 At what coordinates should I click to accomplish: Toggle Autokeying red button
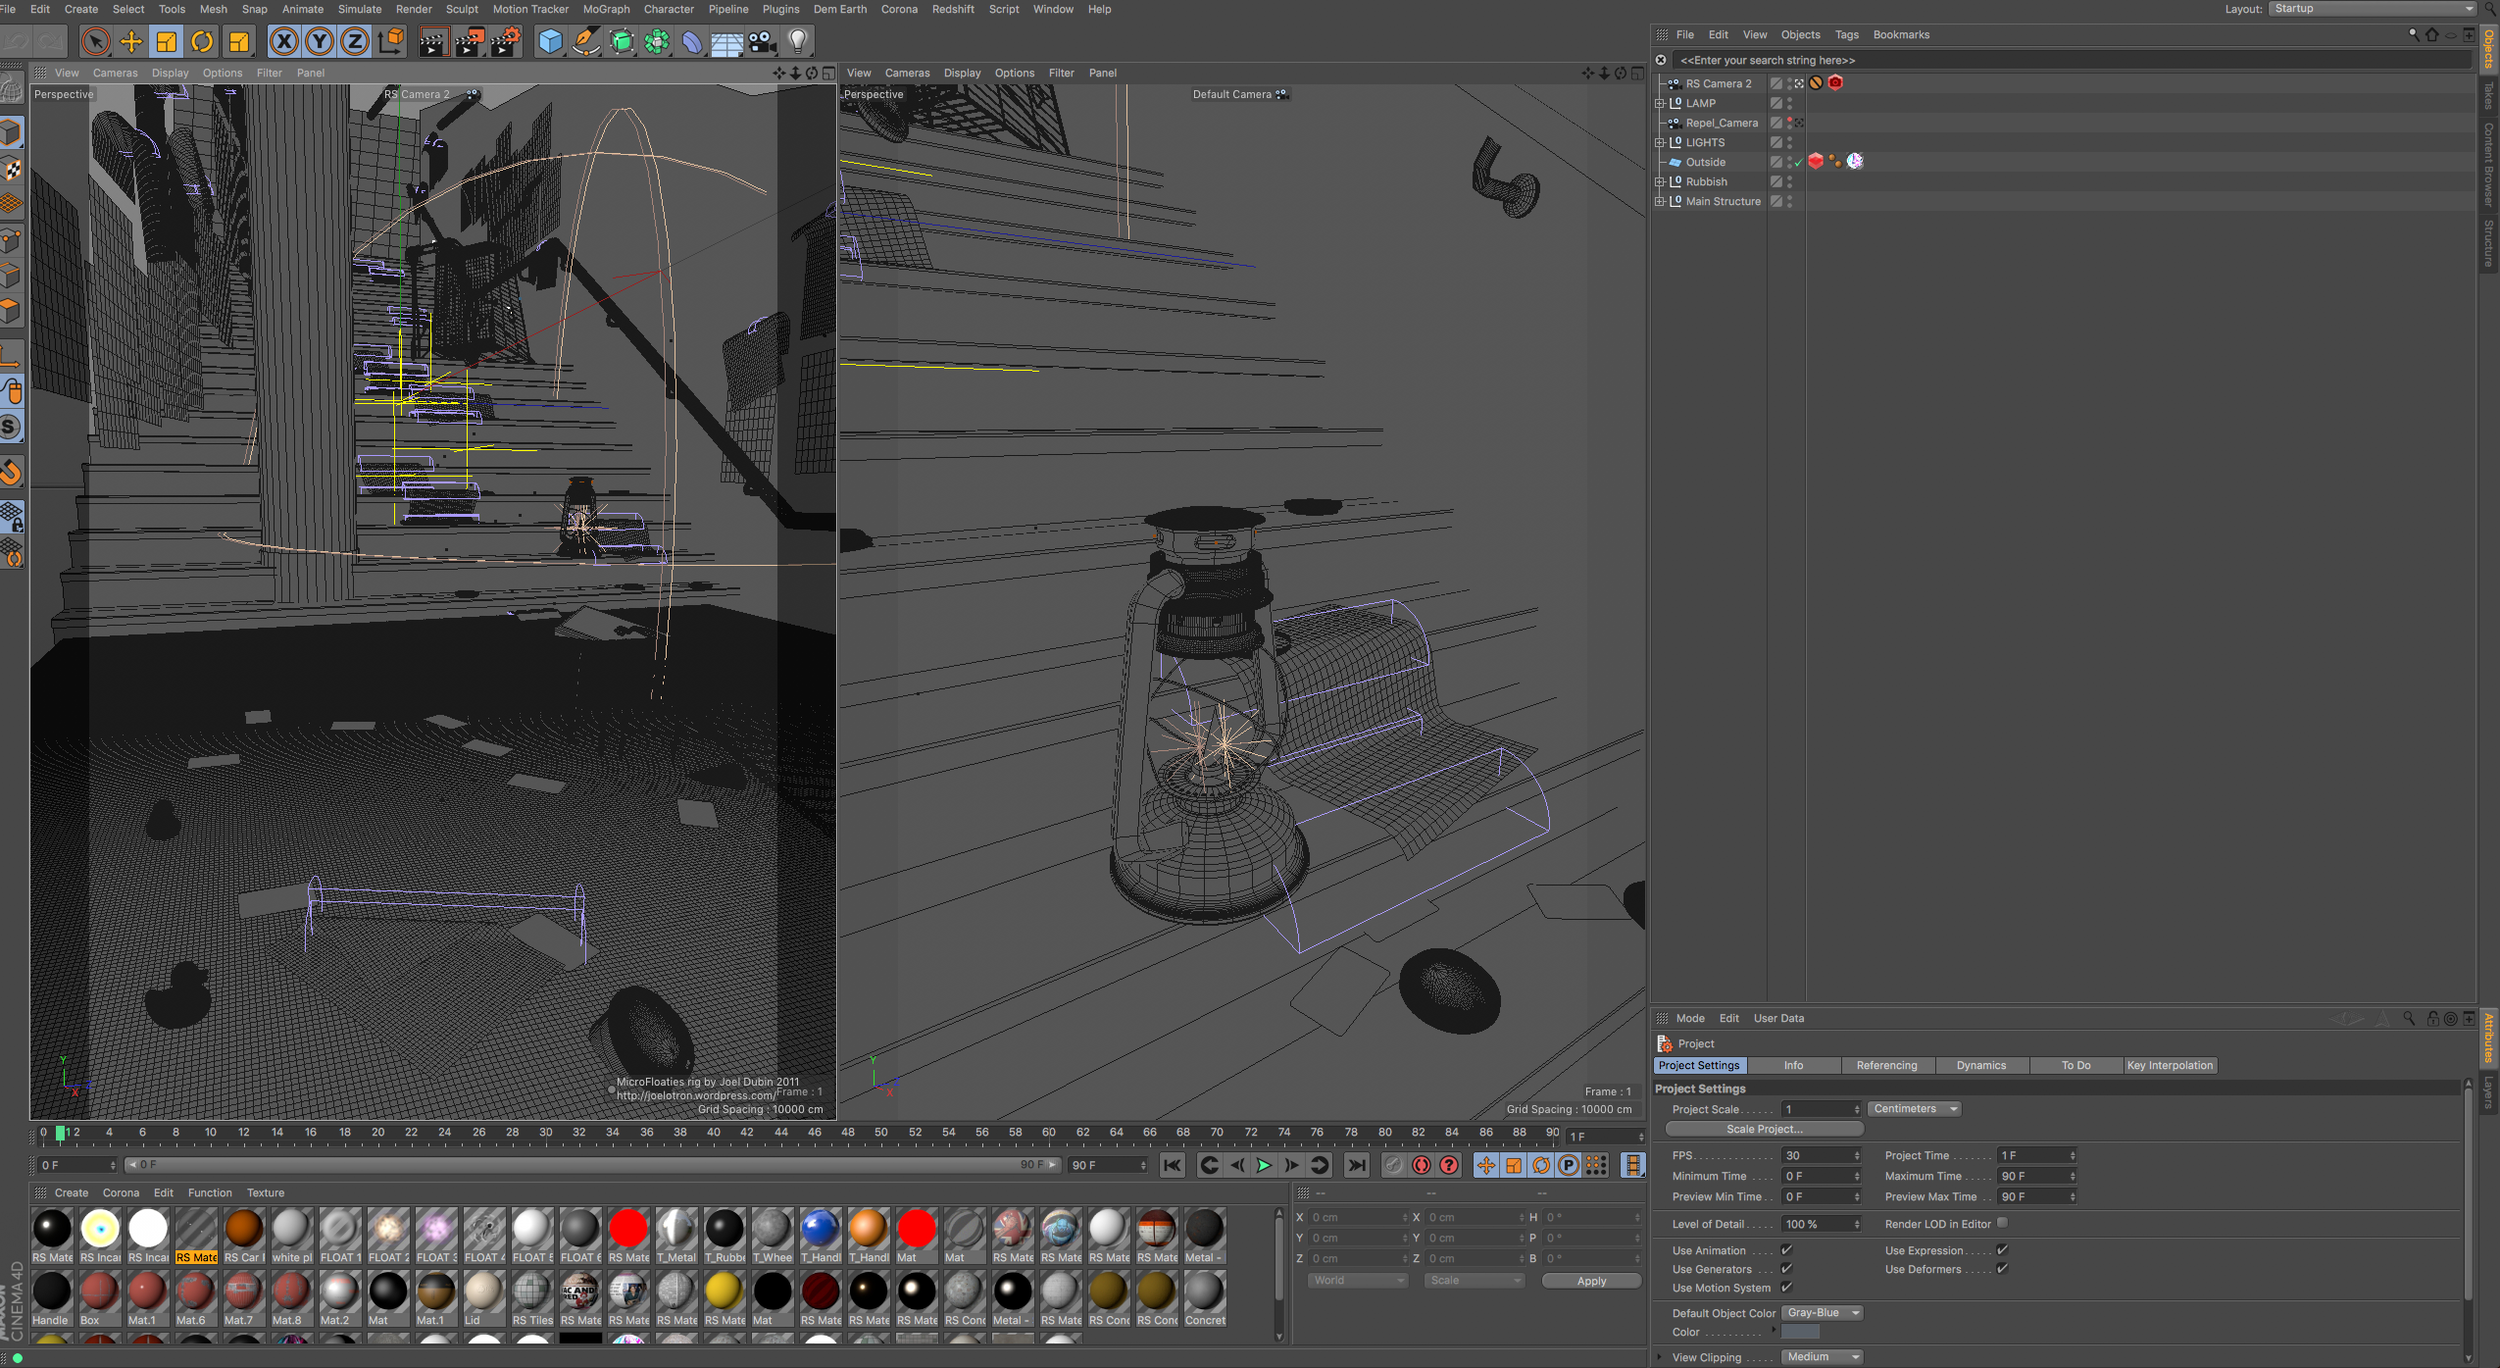point(1421,1165)
